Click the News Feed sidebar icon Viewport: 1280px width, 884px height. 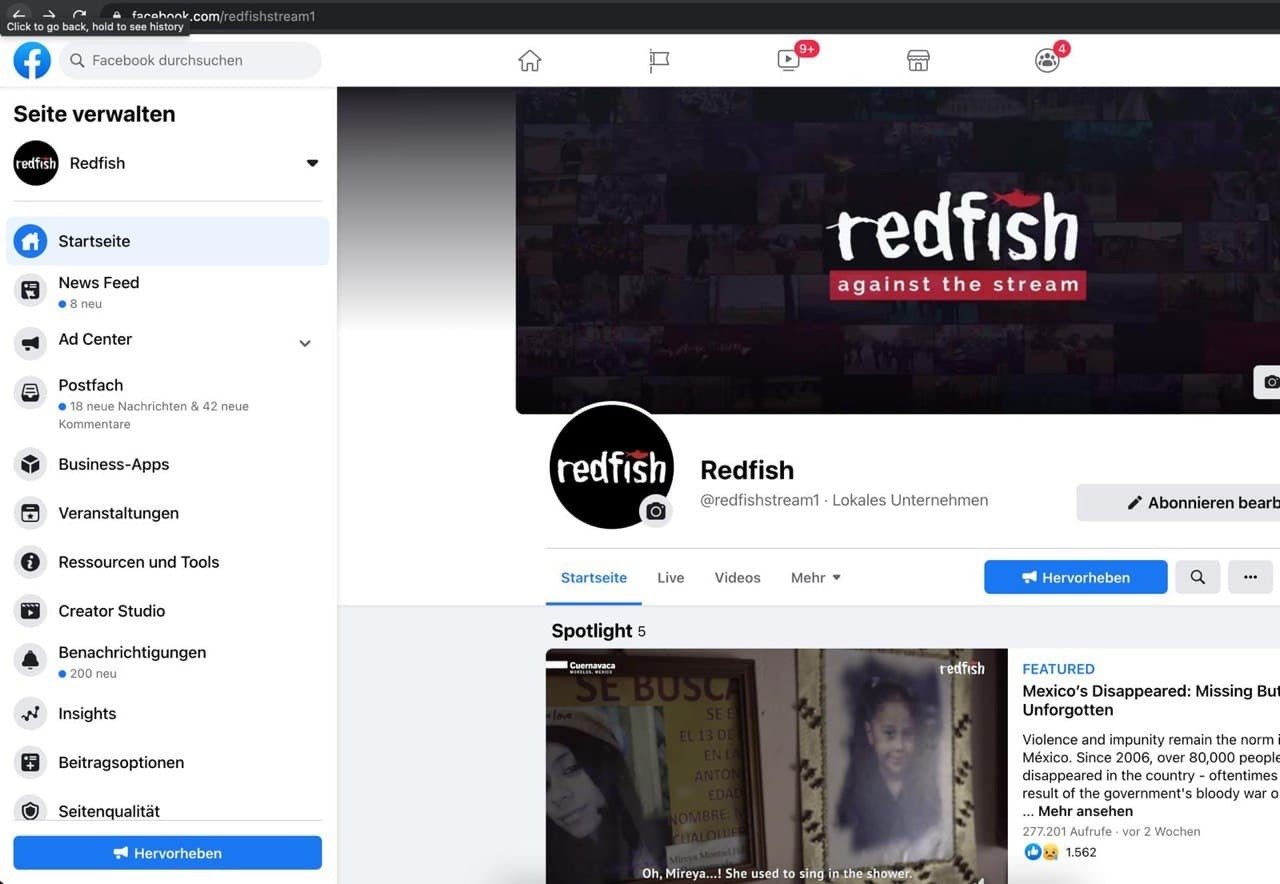coord(31,291)
